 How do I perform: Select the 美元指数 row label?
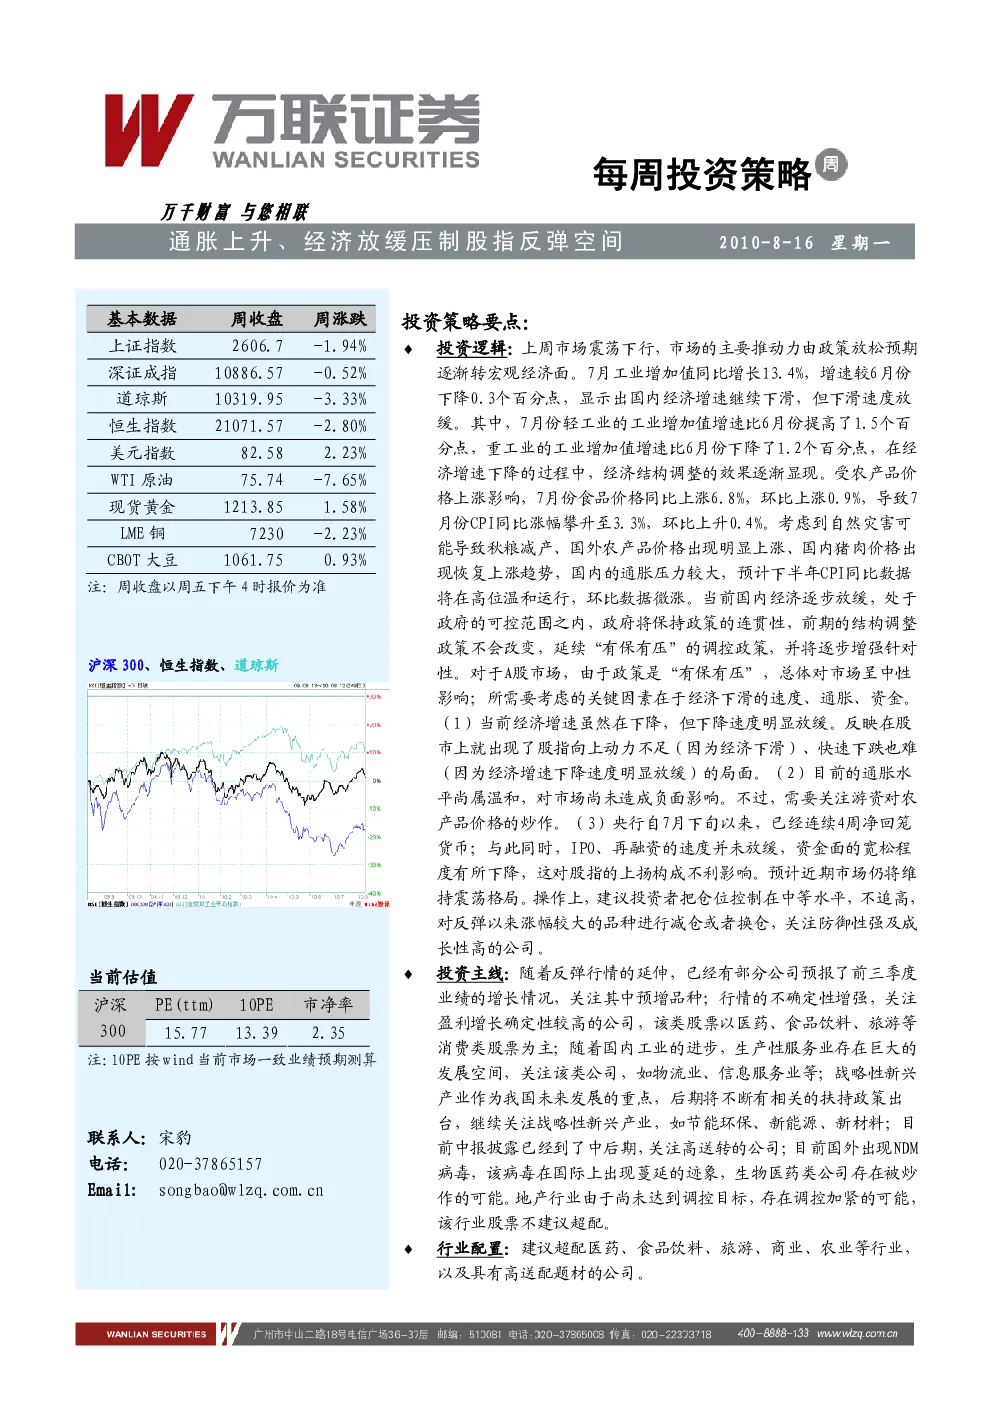coord(142,453)
